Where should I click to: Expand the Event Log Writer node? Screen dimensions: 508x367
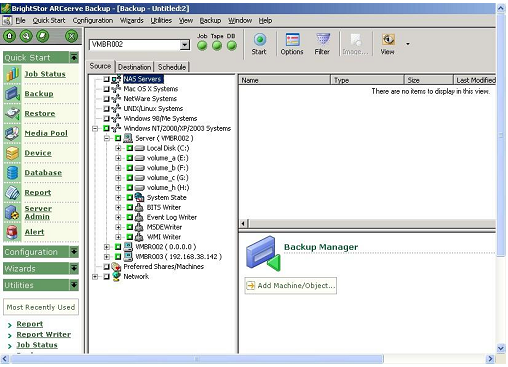pos(118,217)
